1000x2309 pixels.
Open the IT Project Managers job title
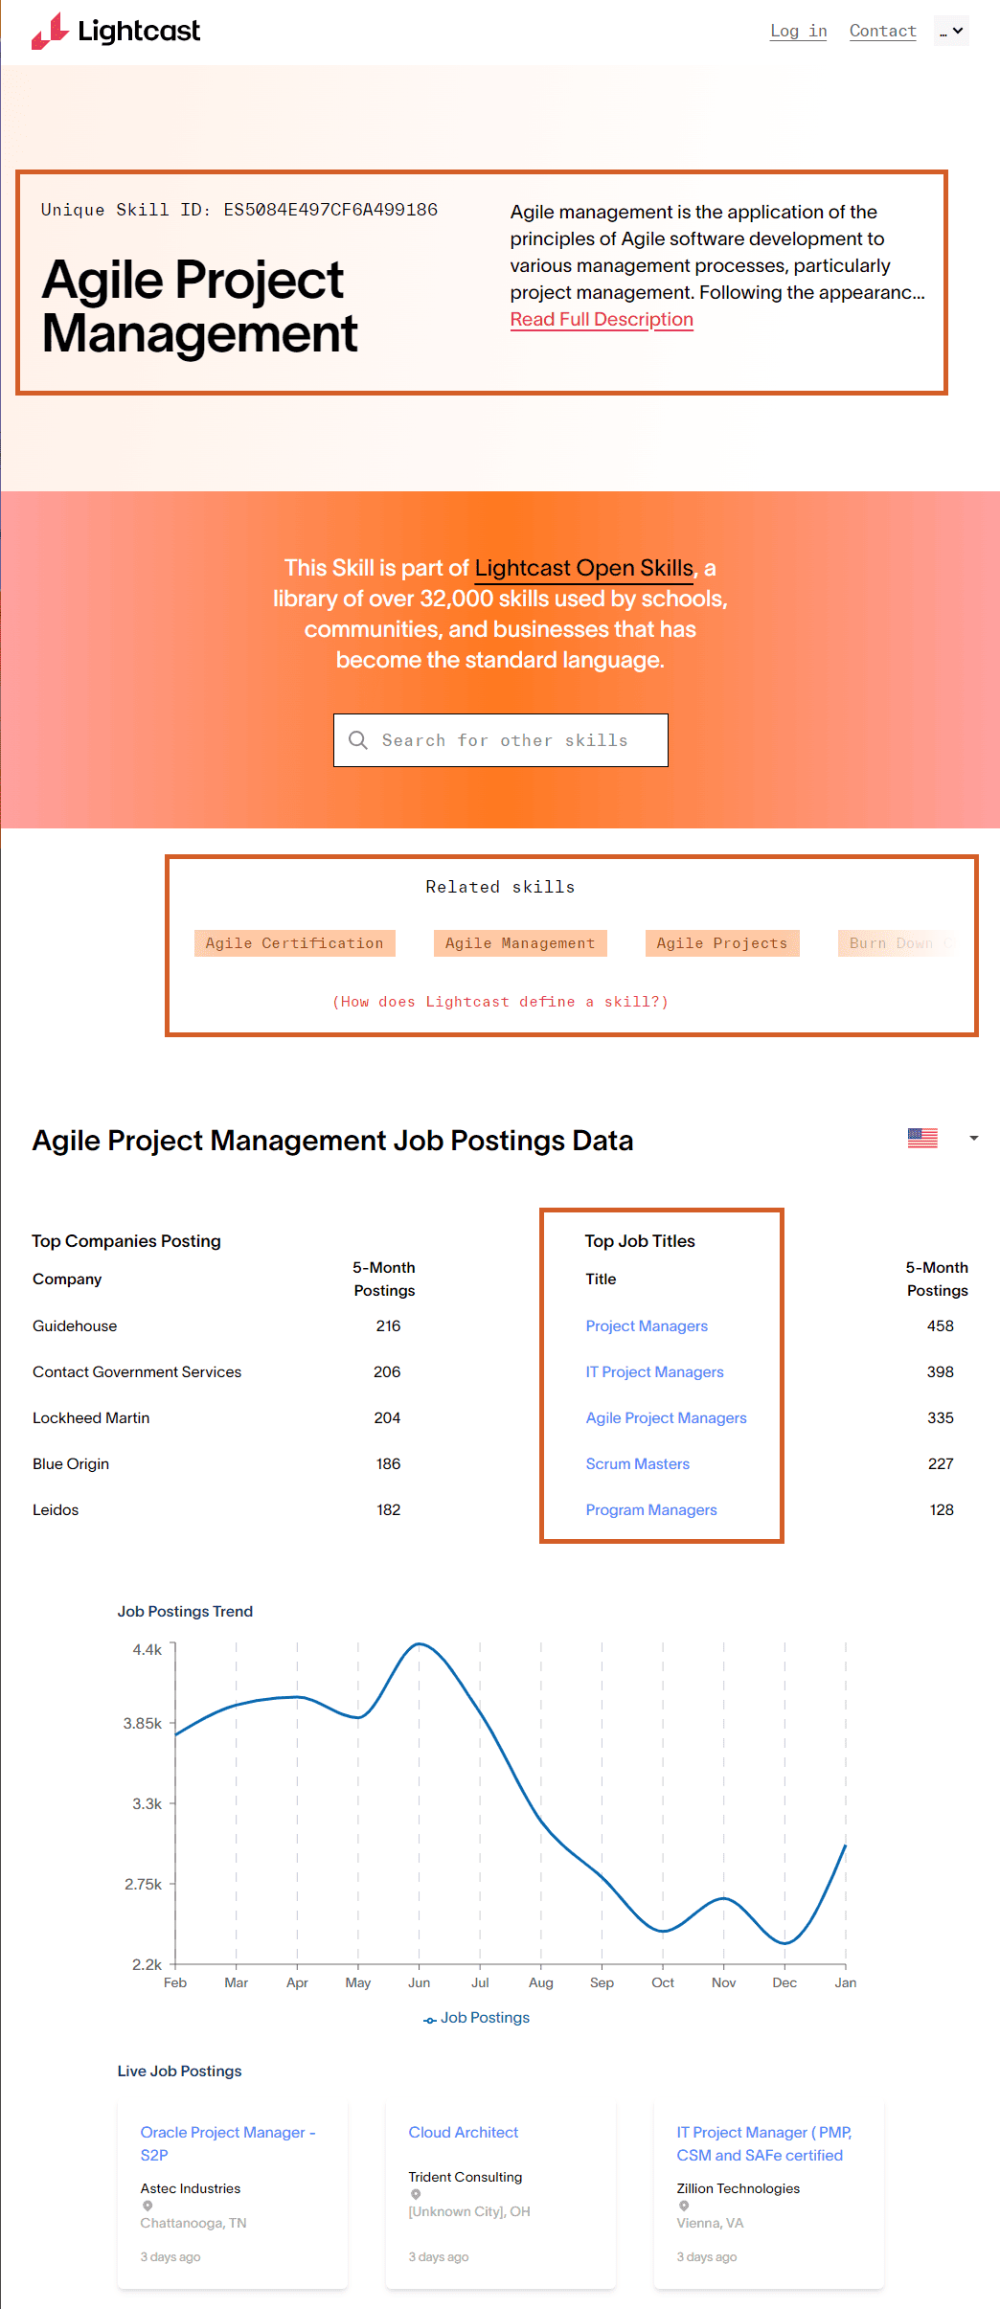coord(654,1372)
